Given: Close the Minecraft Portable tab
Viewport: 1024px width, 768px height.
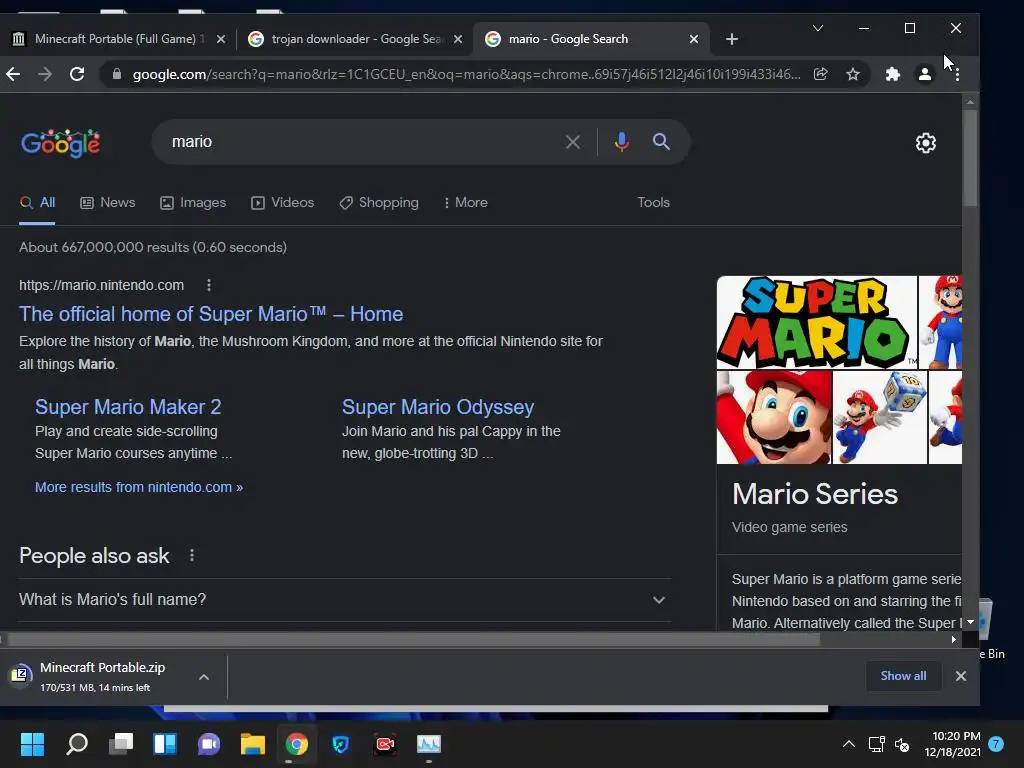Looking at the screenshot, I should 221,39.
